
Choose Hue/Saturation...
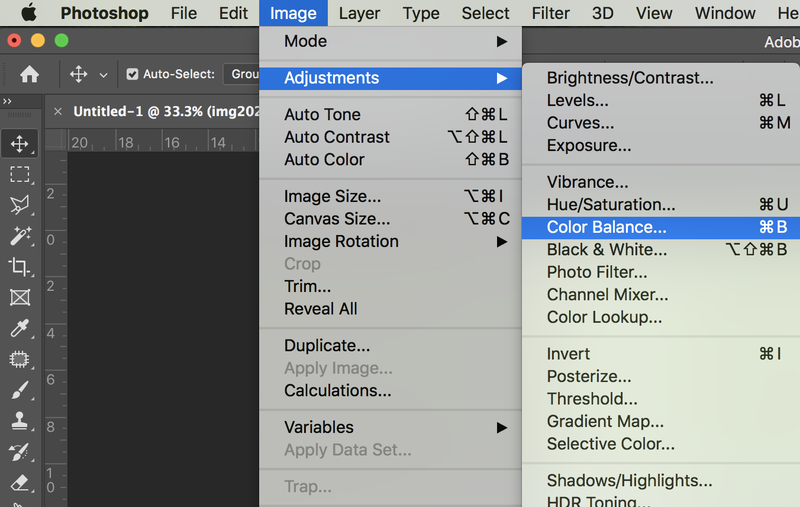coord(661,204)
